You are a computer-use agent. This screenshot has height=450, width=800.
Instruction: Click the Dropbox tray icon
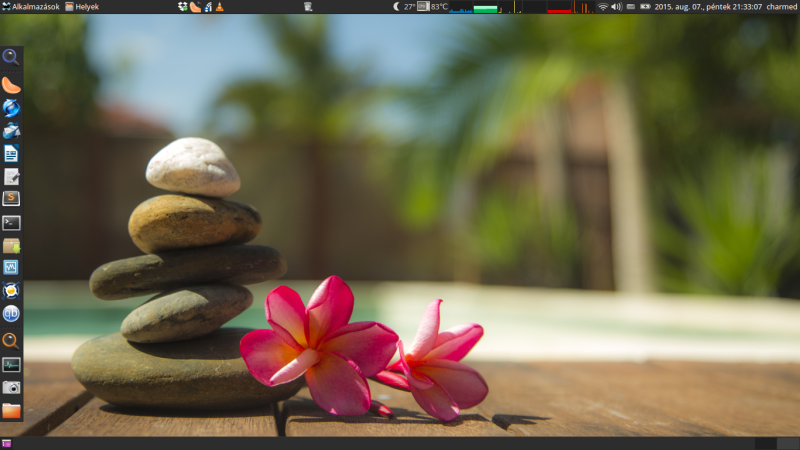183,7
